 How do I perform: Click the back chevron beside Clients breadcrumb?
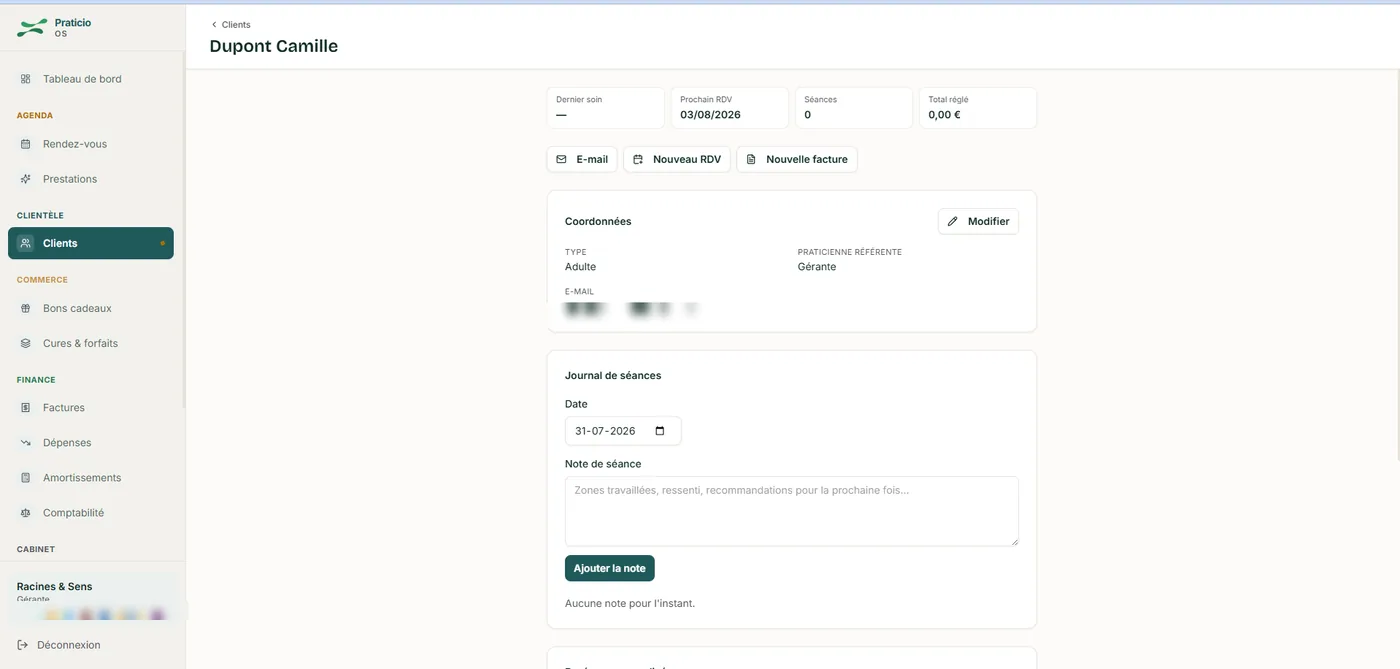[x=213, y=24]
